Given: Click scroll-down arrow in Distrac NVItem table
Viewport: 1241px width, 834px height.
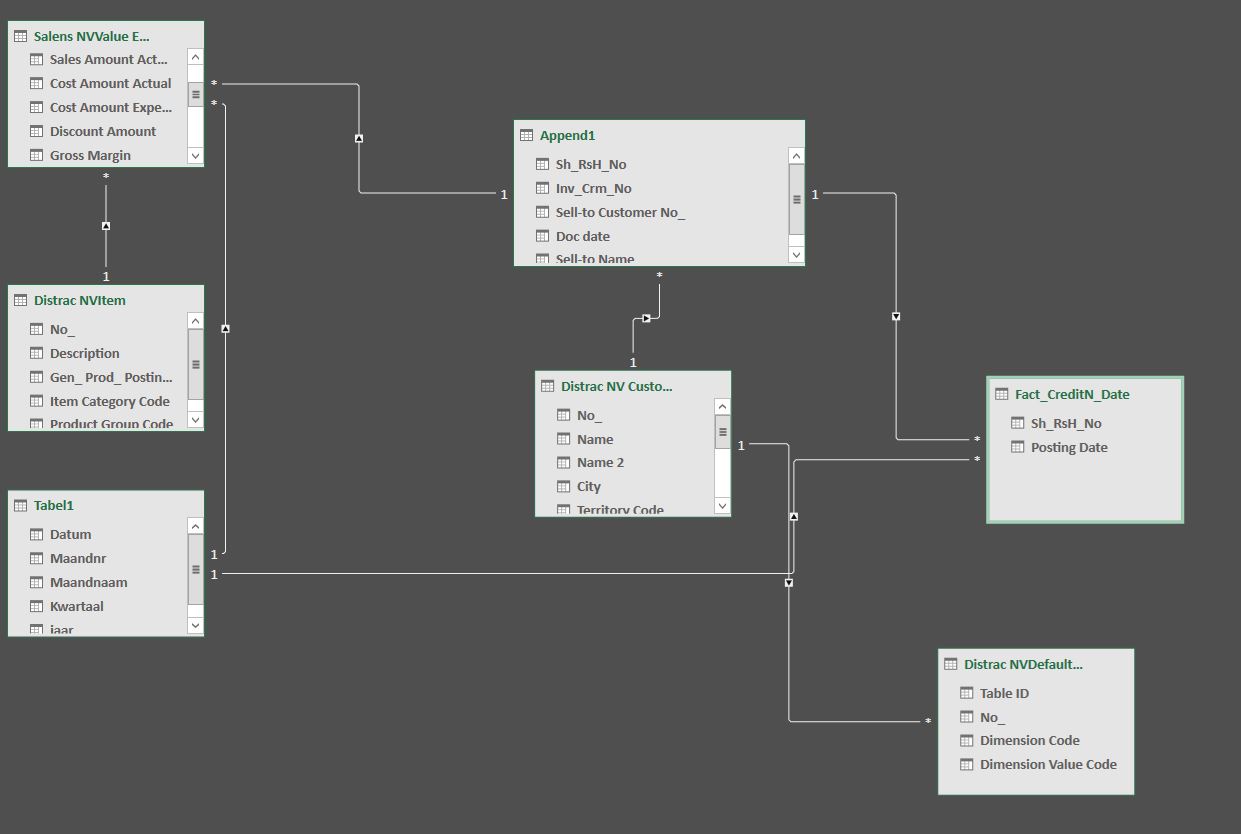Looking at the screenshot, I should (195, 420).
